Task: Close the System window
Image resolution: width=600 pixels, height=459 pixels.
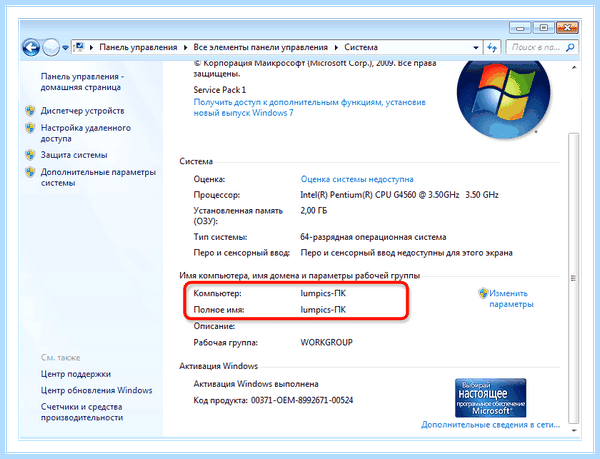Action: [x=567, y=28]
